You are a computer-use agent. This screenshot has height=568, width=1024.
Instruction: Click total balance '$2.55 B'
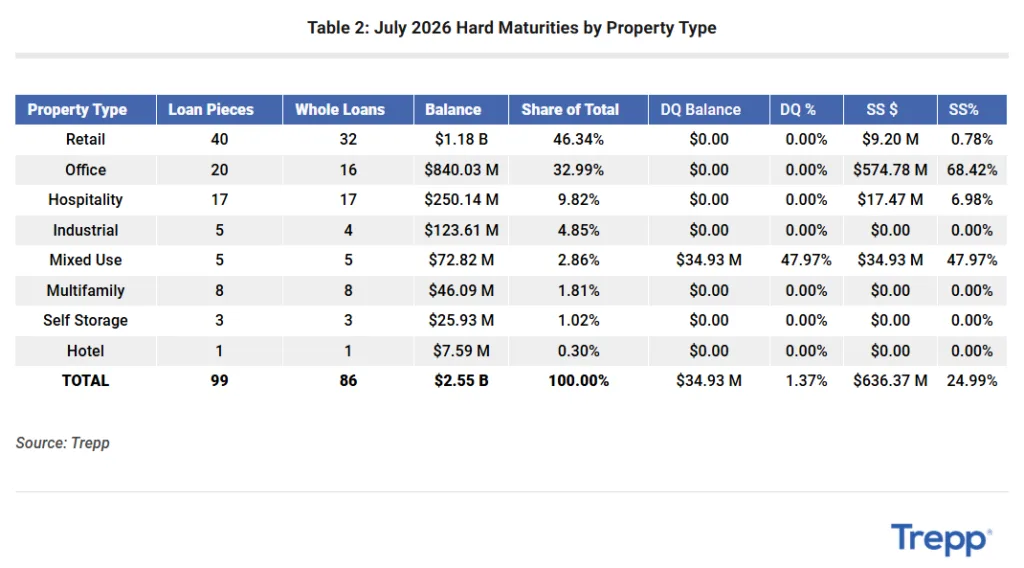point(461,381)
